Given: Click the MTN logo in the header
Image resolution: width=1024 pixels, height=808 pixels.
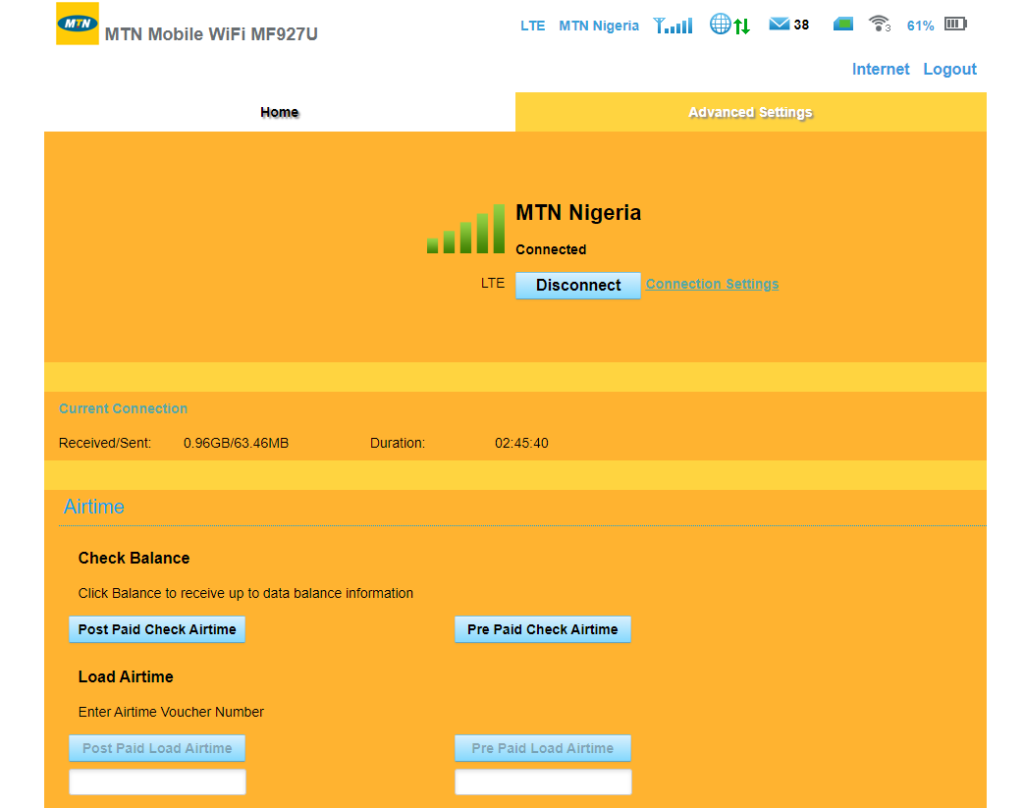Looking at the screenshot, I should (x=77, y=24).
